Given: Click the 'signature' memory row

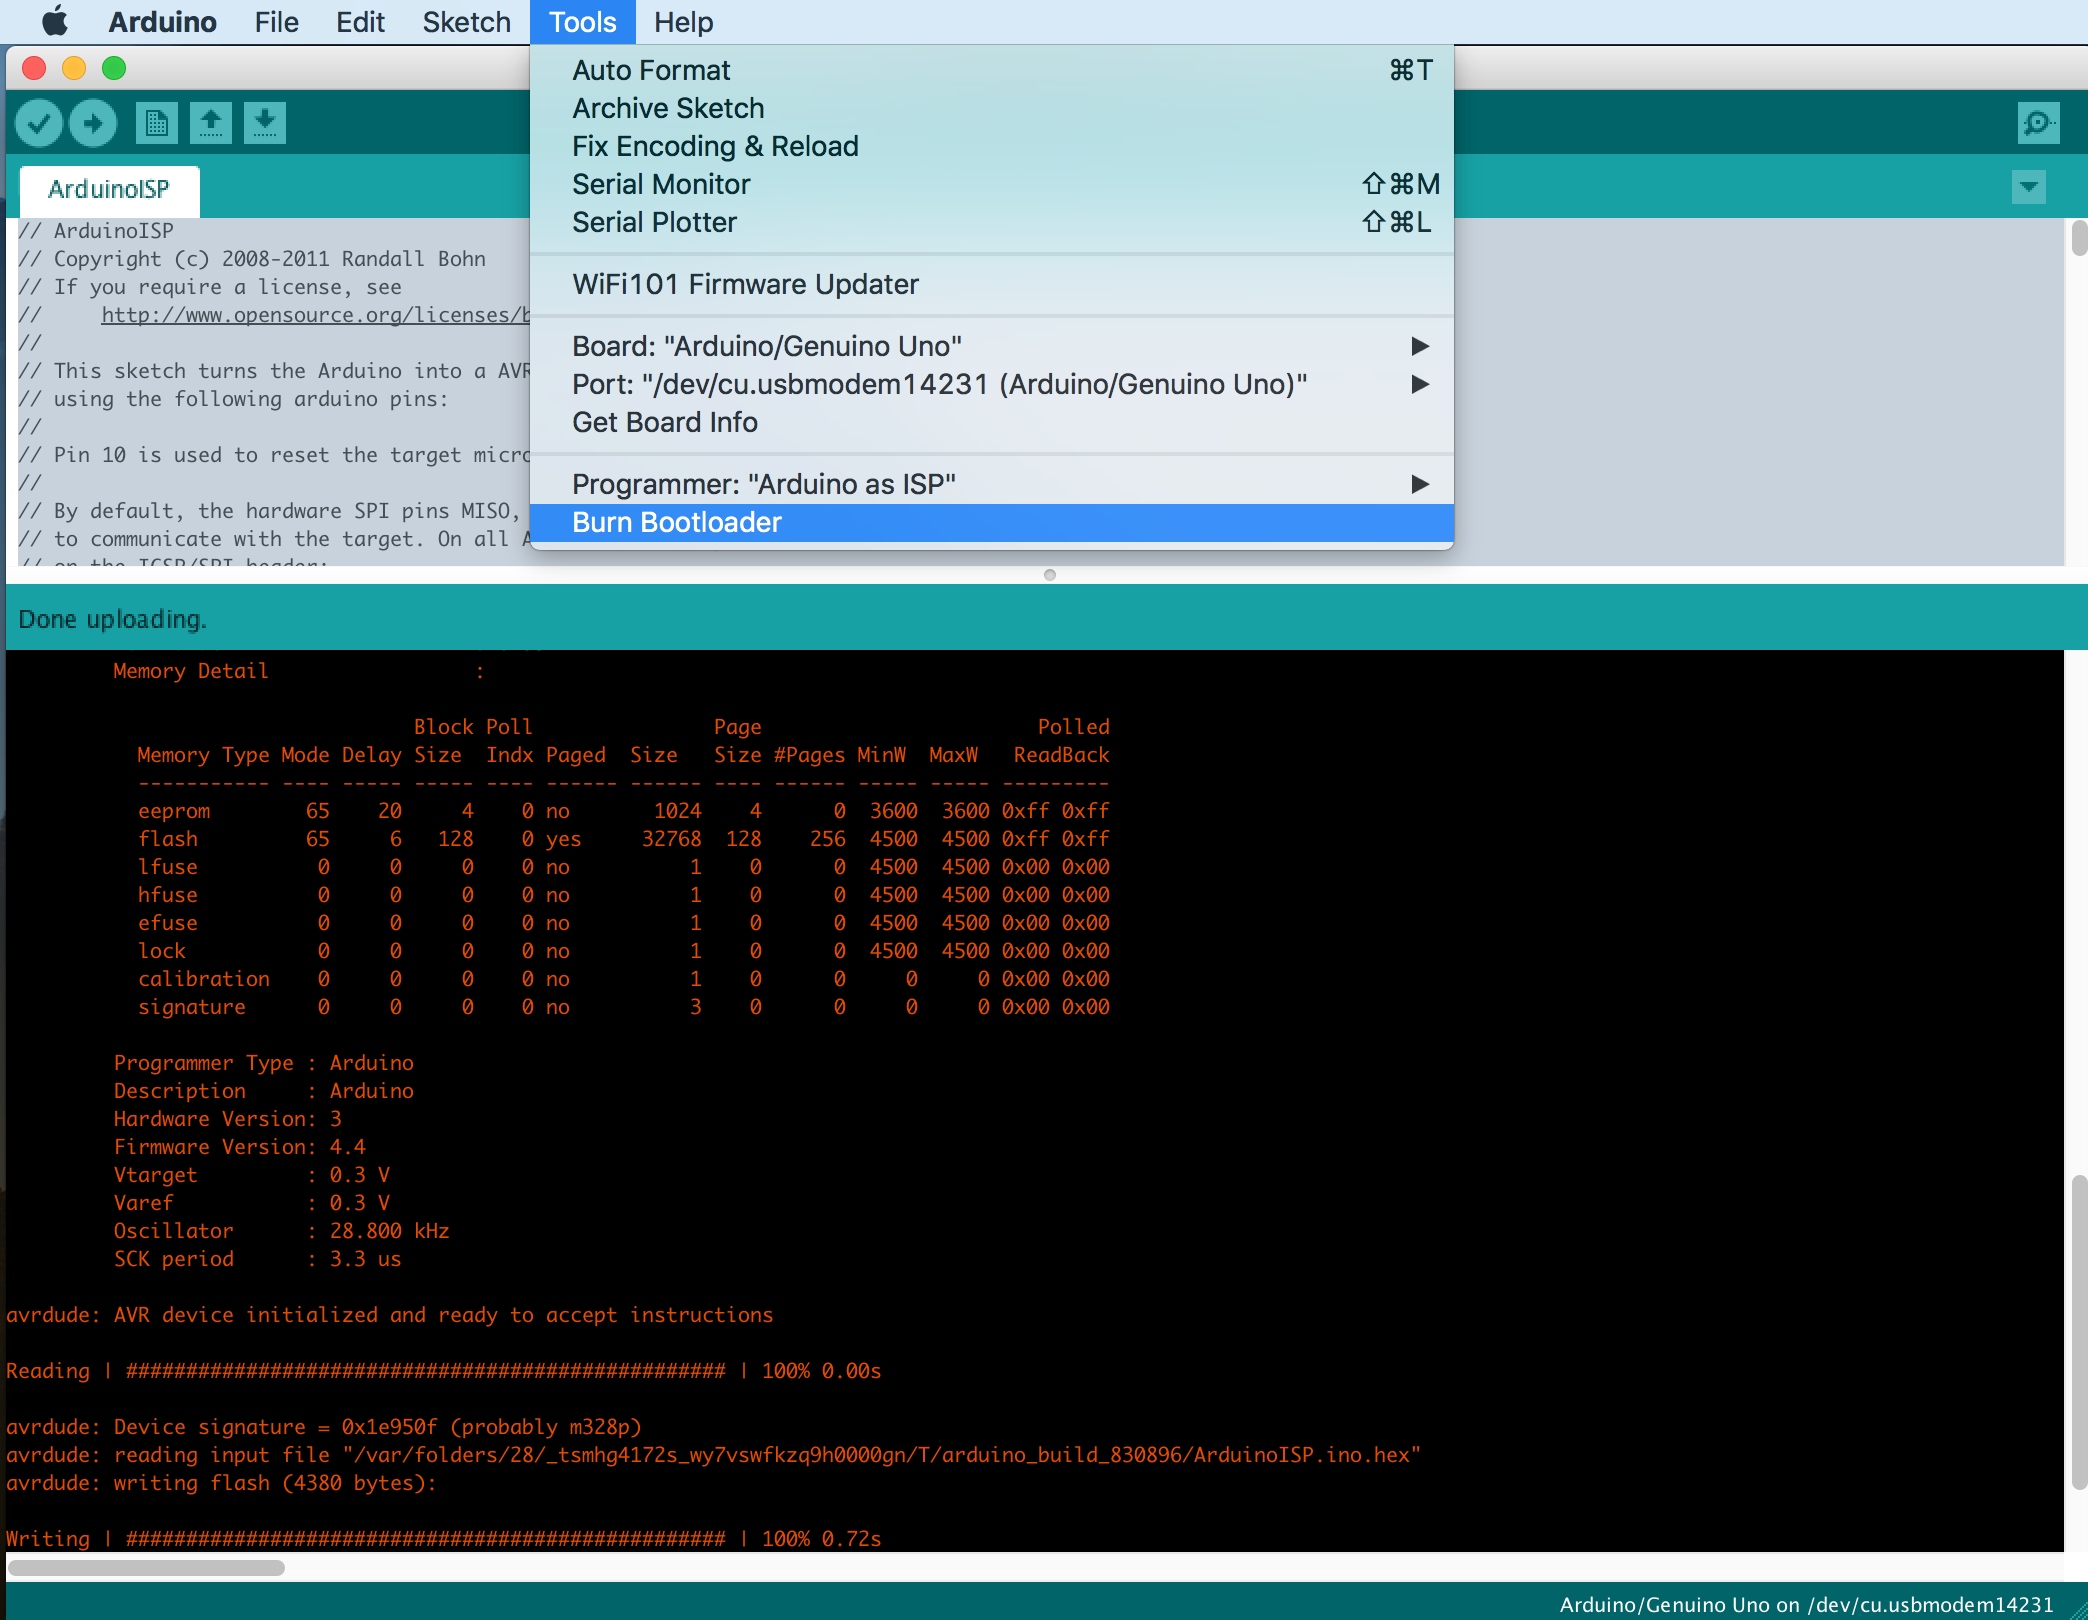Looking at the screenshot, I should [x=624, y=1007].
